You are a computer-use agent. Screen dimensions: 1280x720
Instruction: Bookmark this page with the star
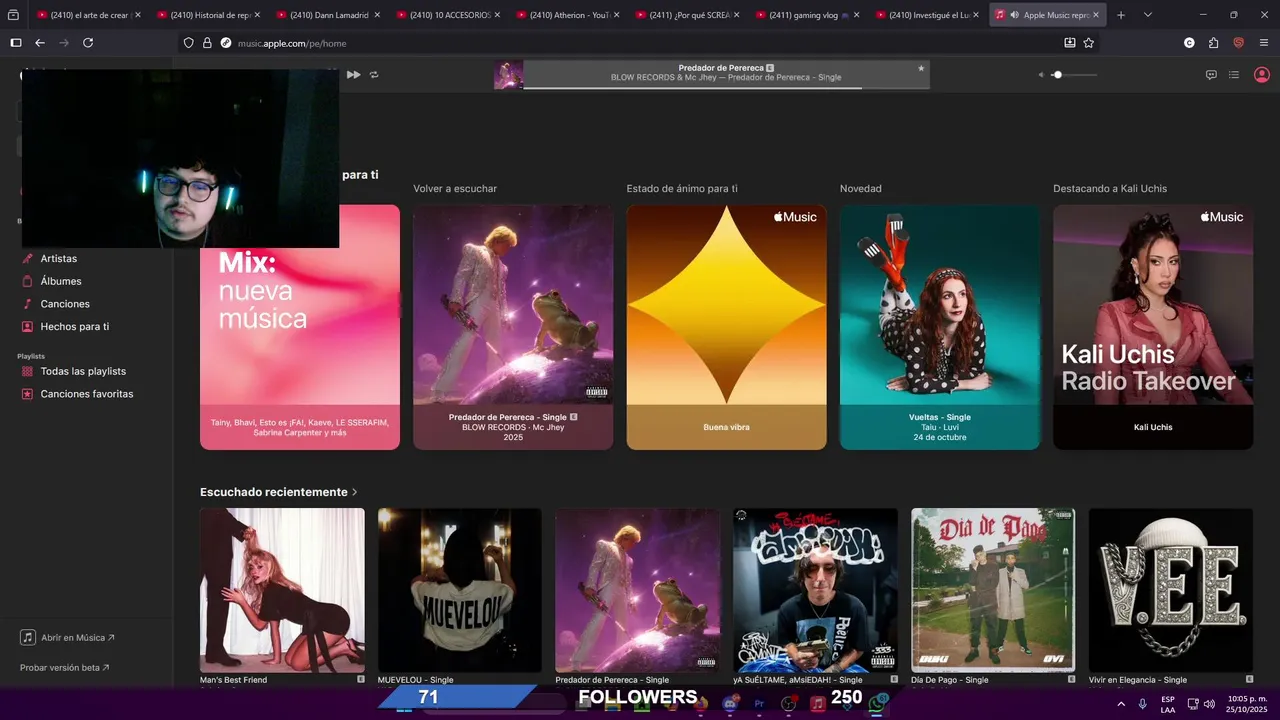(1089, 43)
